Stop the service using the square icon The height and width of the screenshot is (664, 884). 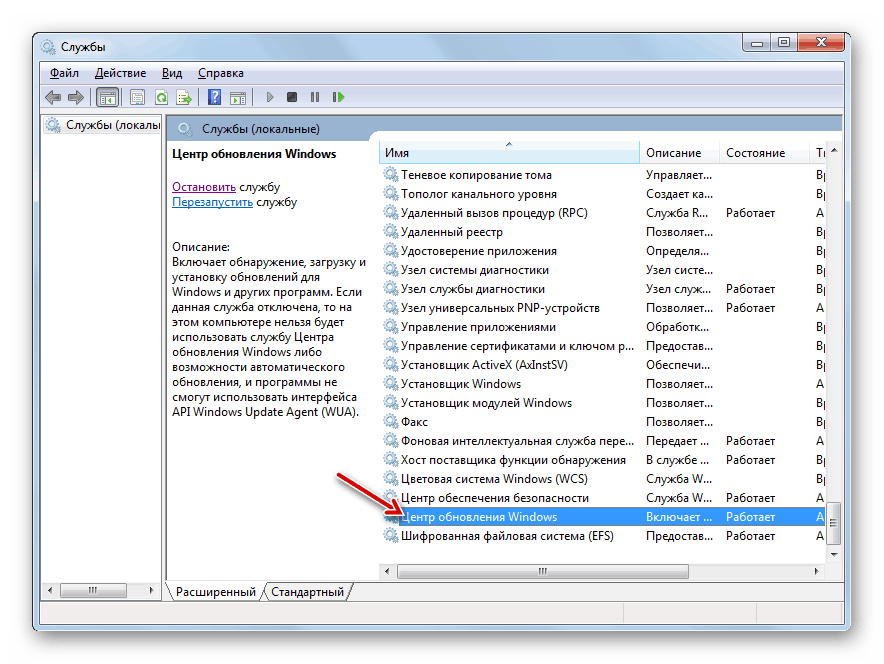[x=292, y=97]
